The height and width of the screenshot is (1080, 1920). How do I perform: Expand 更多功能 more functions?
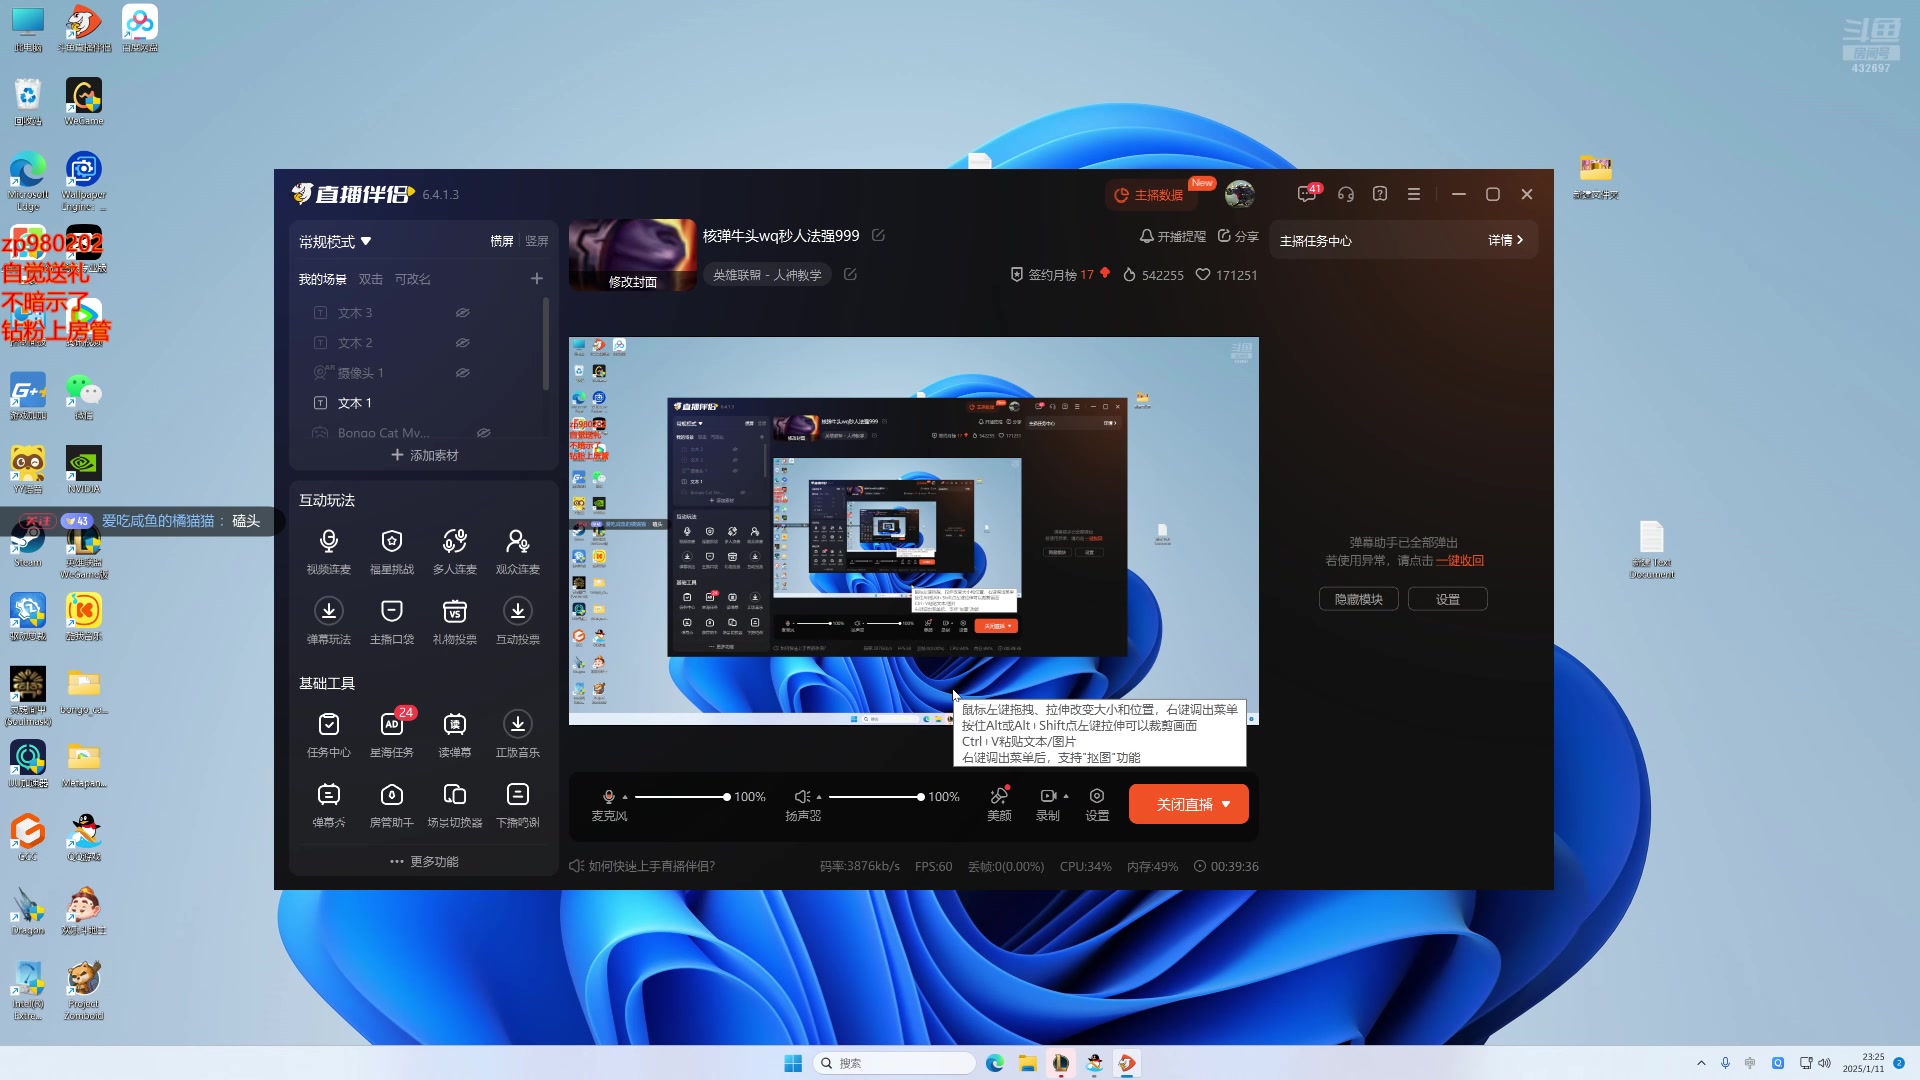(424, 861)
